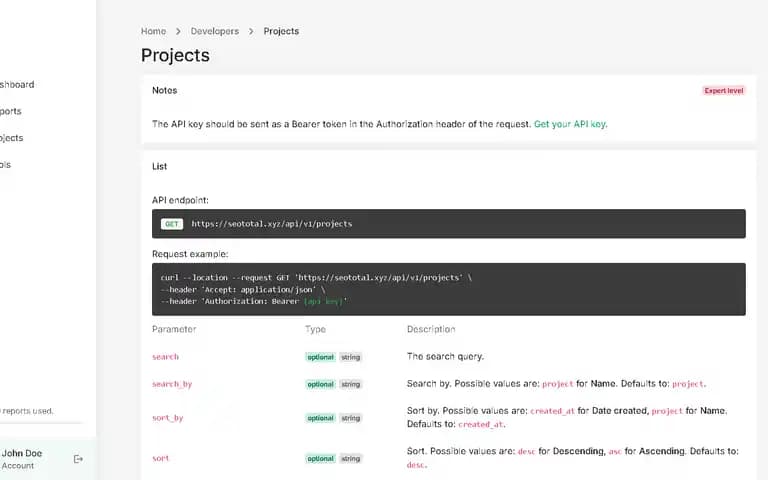Click the string badge in sort row

(x=351, y=458)
